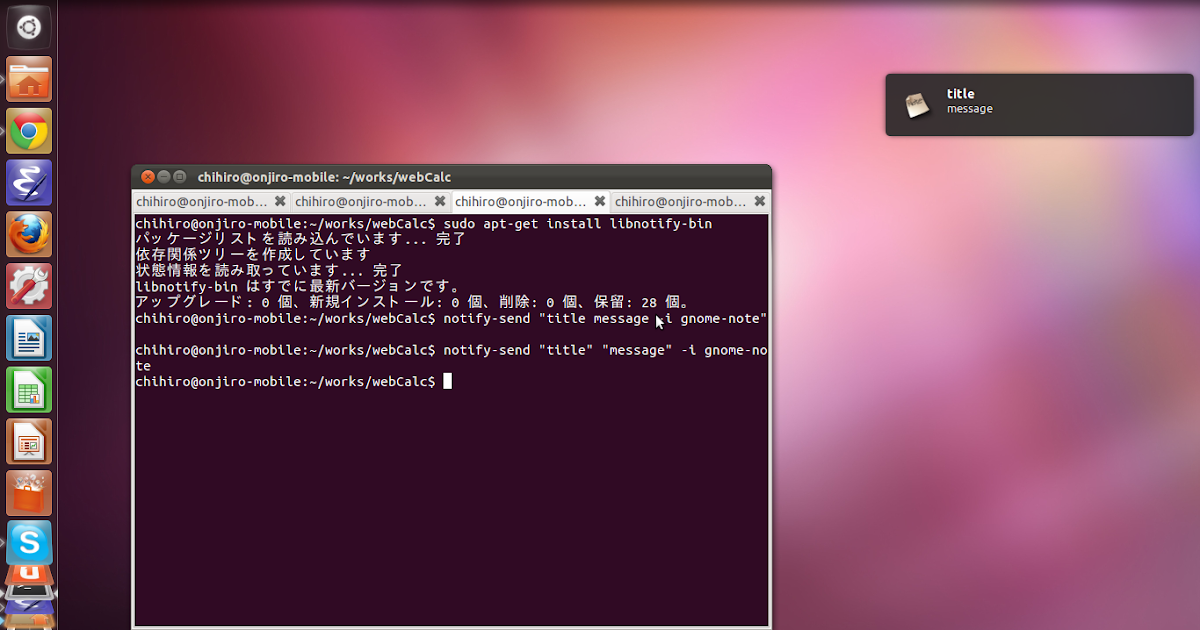
Task: Open the red wrench tools icon
Action: [28, 287]
